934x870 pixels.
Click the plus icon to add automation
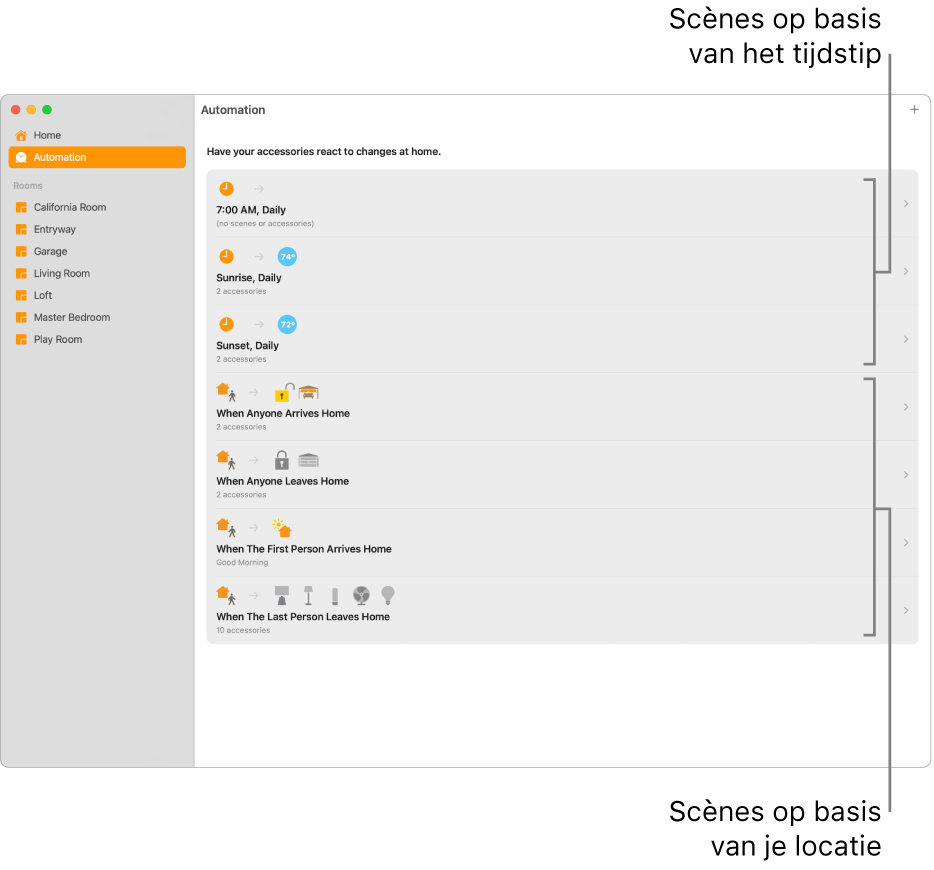point(914,110)
